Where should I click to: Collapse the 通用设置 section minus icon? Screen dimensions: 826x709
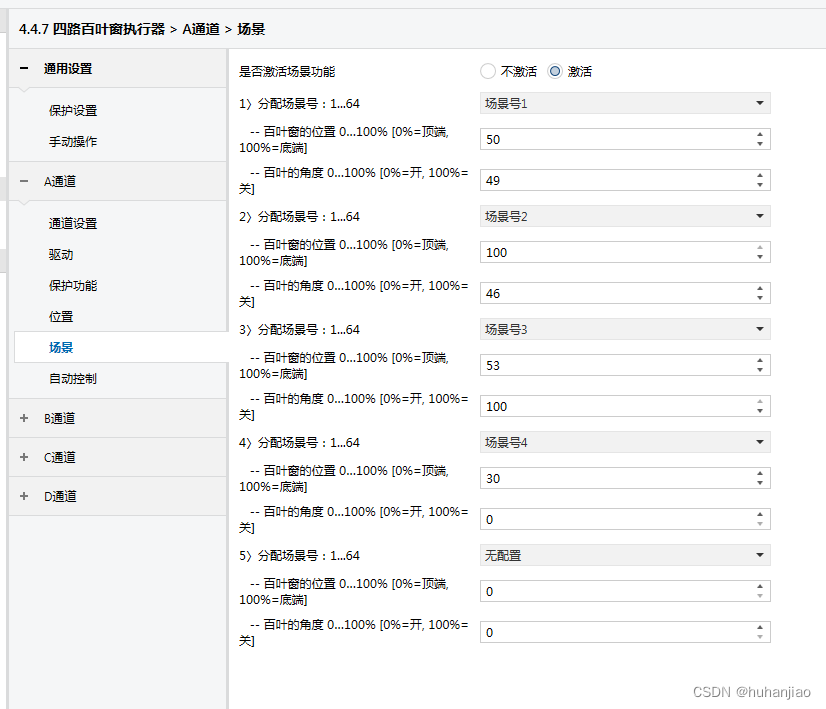click(23, 69)
